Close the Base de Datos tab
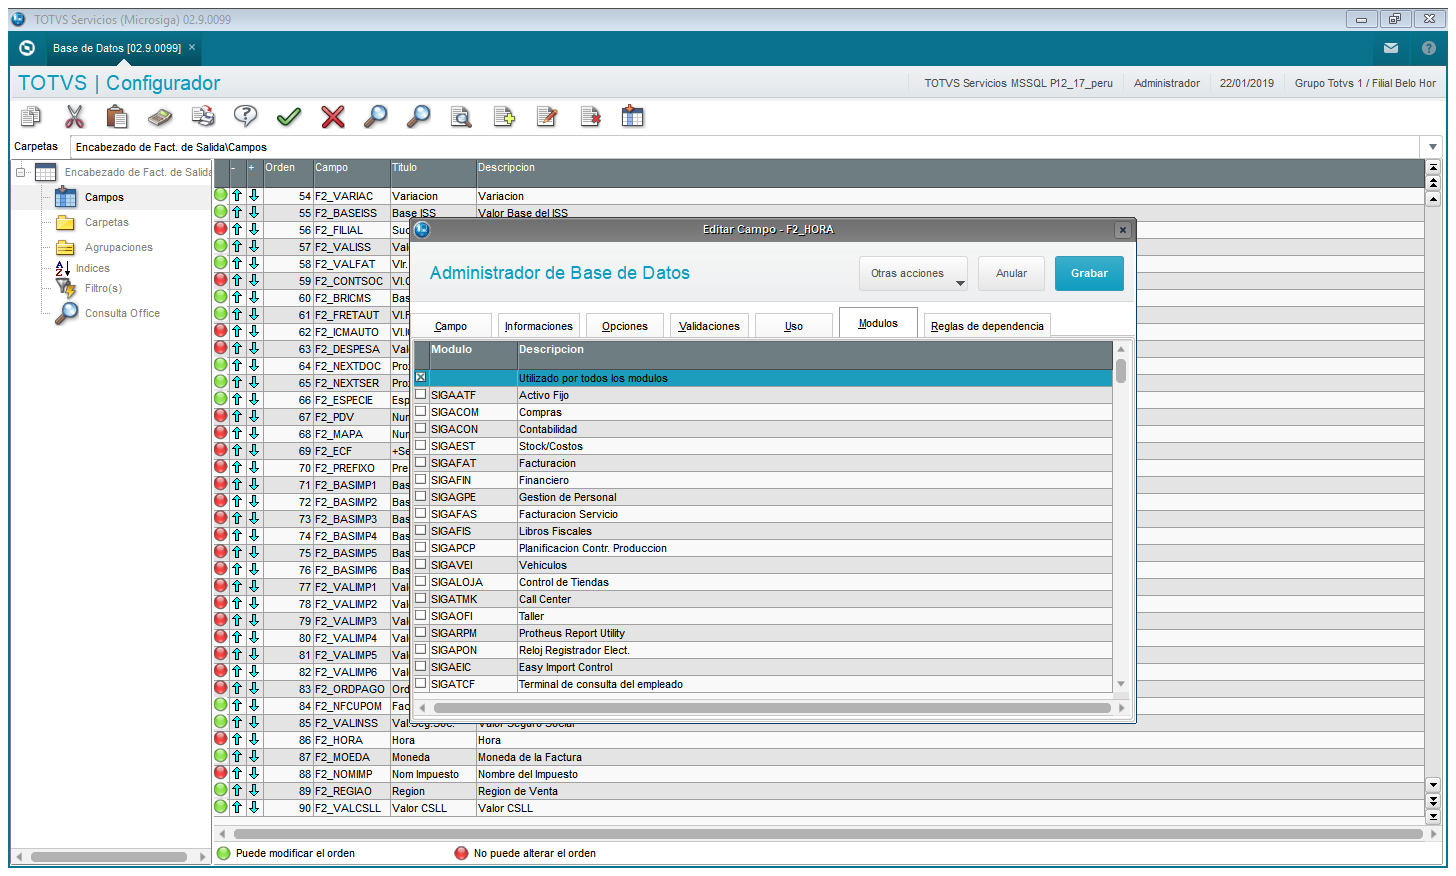 tap(192, 47)
